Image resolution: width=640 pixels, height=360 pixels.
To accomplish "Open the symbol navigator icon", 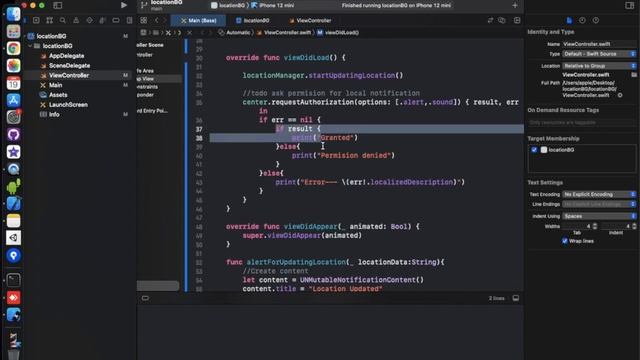I will coord(49,20).
